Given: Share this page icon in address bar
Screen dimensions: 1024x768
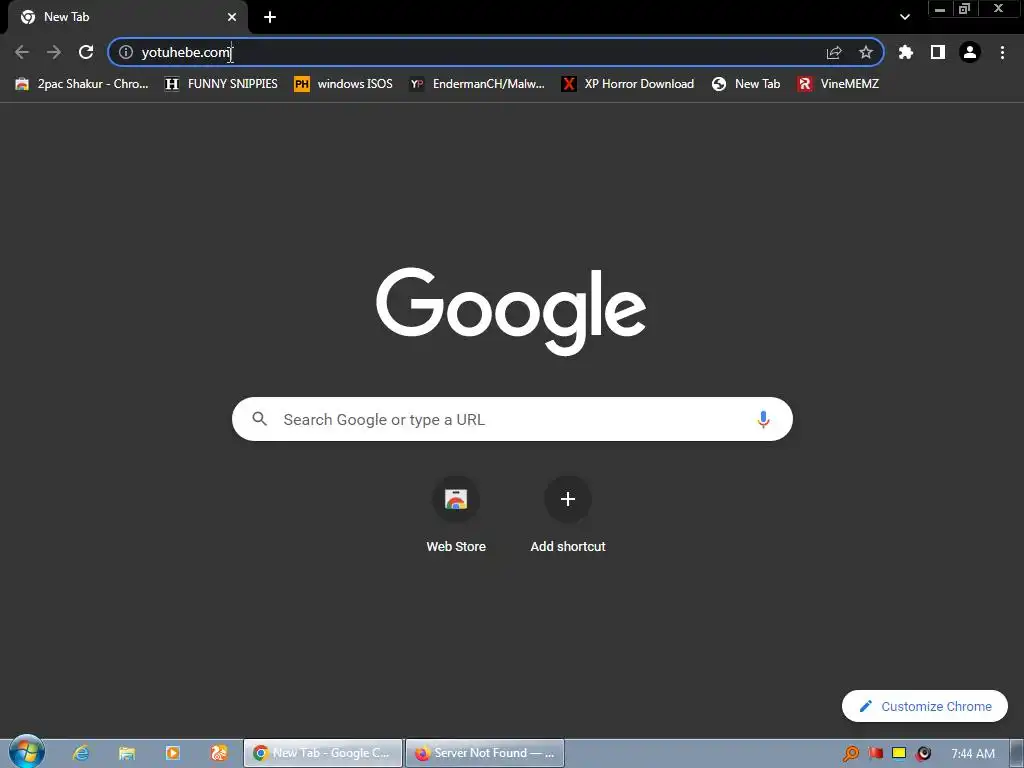Looking at the screenshot, I should click(x=834, y=52).
